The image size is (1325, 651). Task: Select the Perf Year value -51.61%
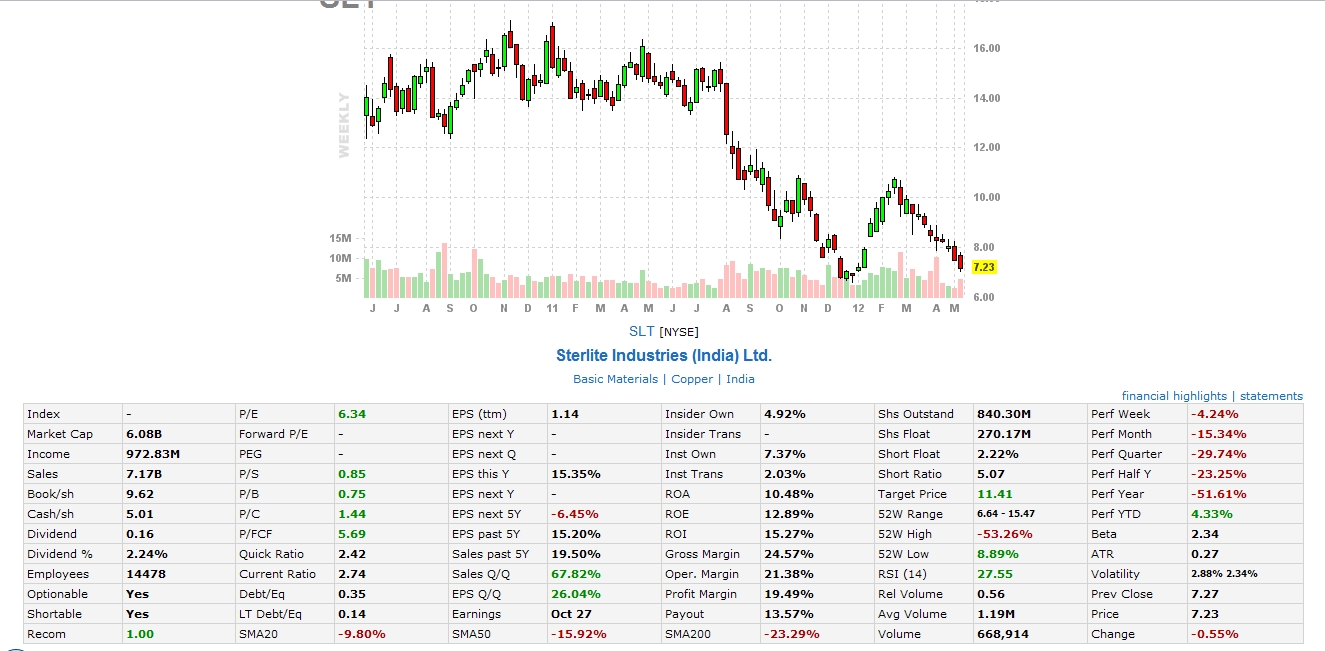click(1218, 494)
